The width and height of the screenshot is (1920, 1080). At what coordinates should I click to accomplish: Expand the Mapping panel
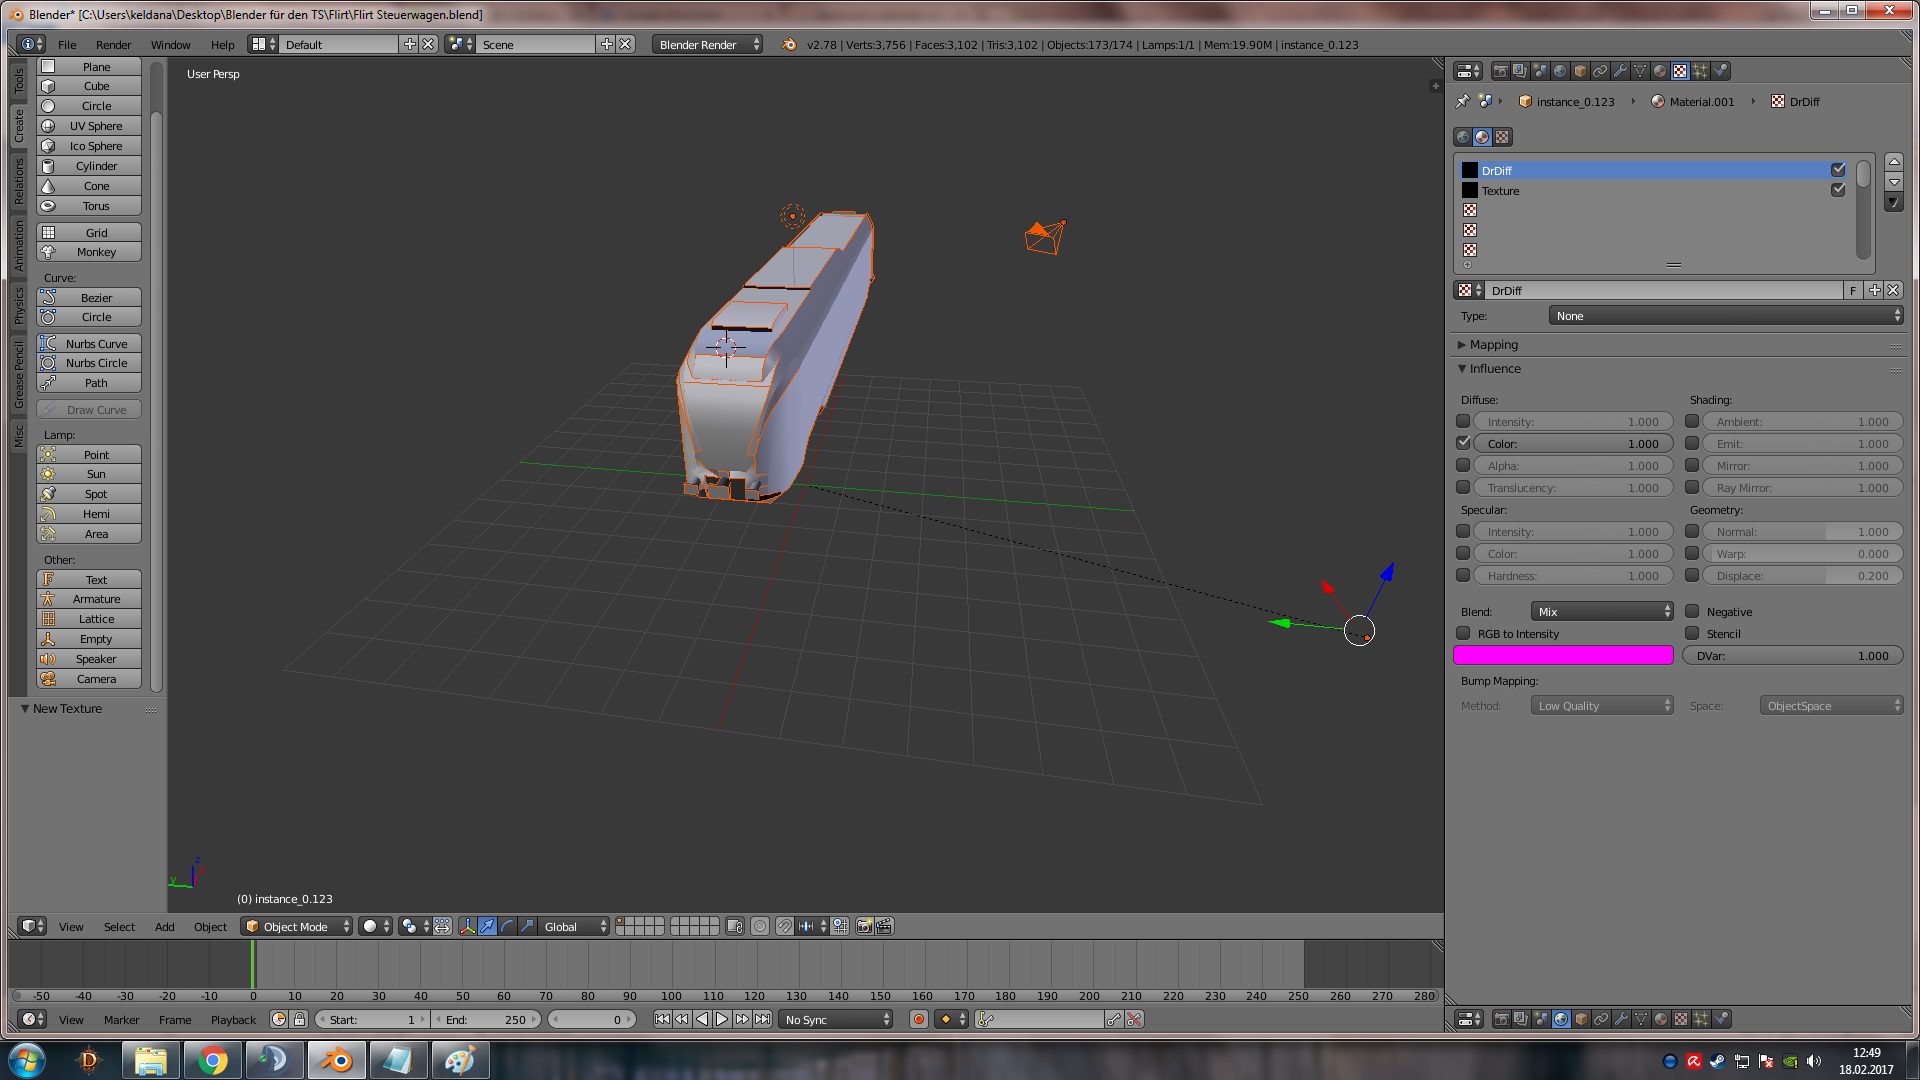click(1493, 345)
